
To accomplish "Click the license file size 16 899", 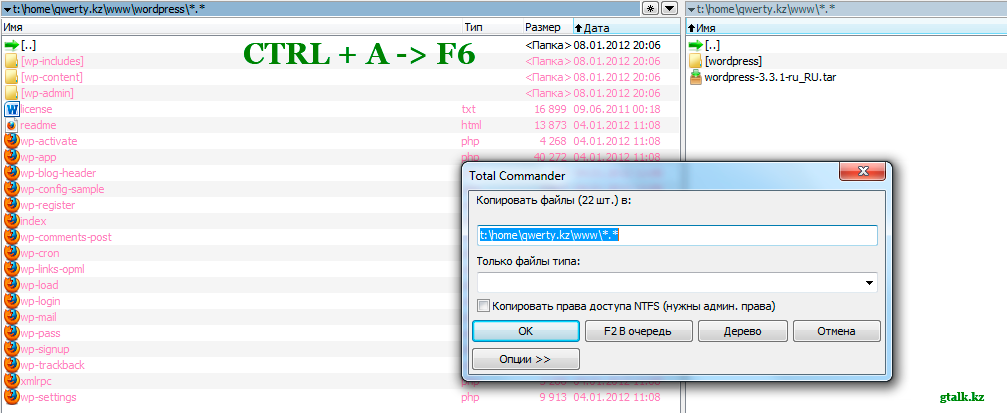I will tap(552, 109).
